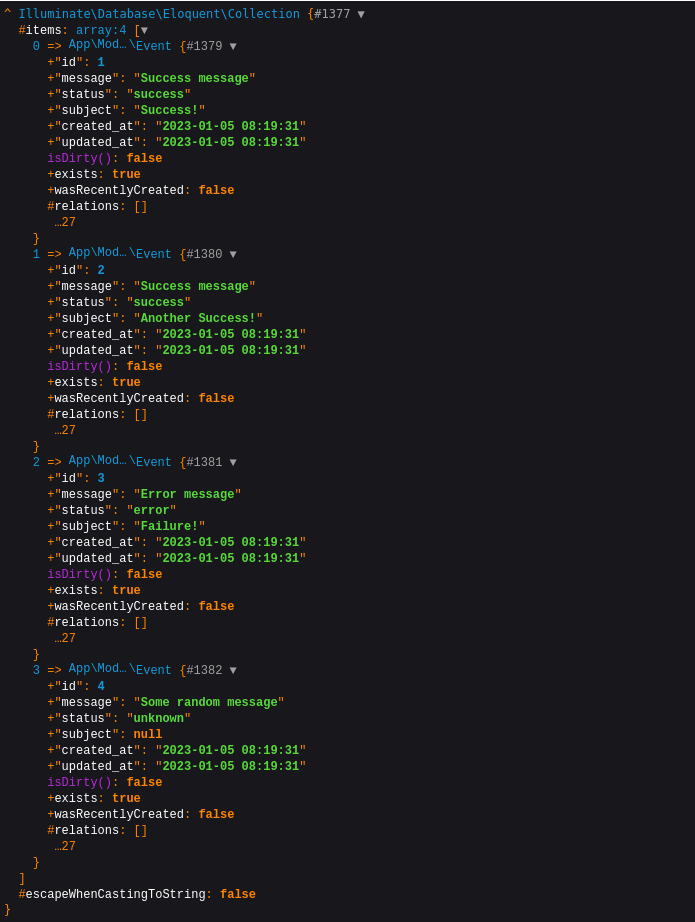Click the #1377 object reference

click(x=332, y=15)
